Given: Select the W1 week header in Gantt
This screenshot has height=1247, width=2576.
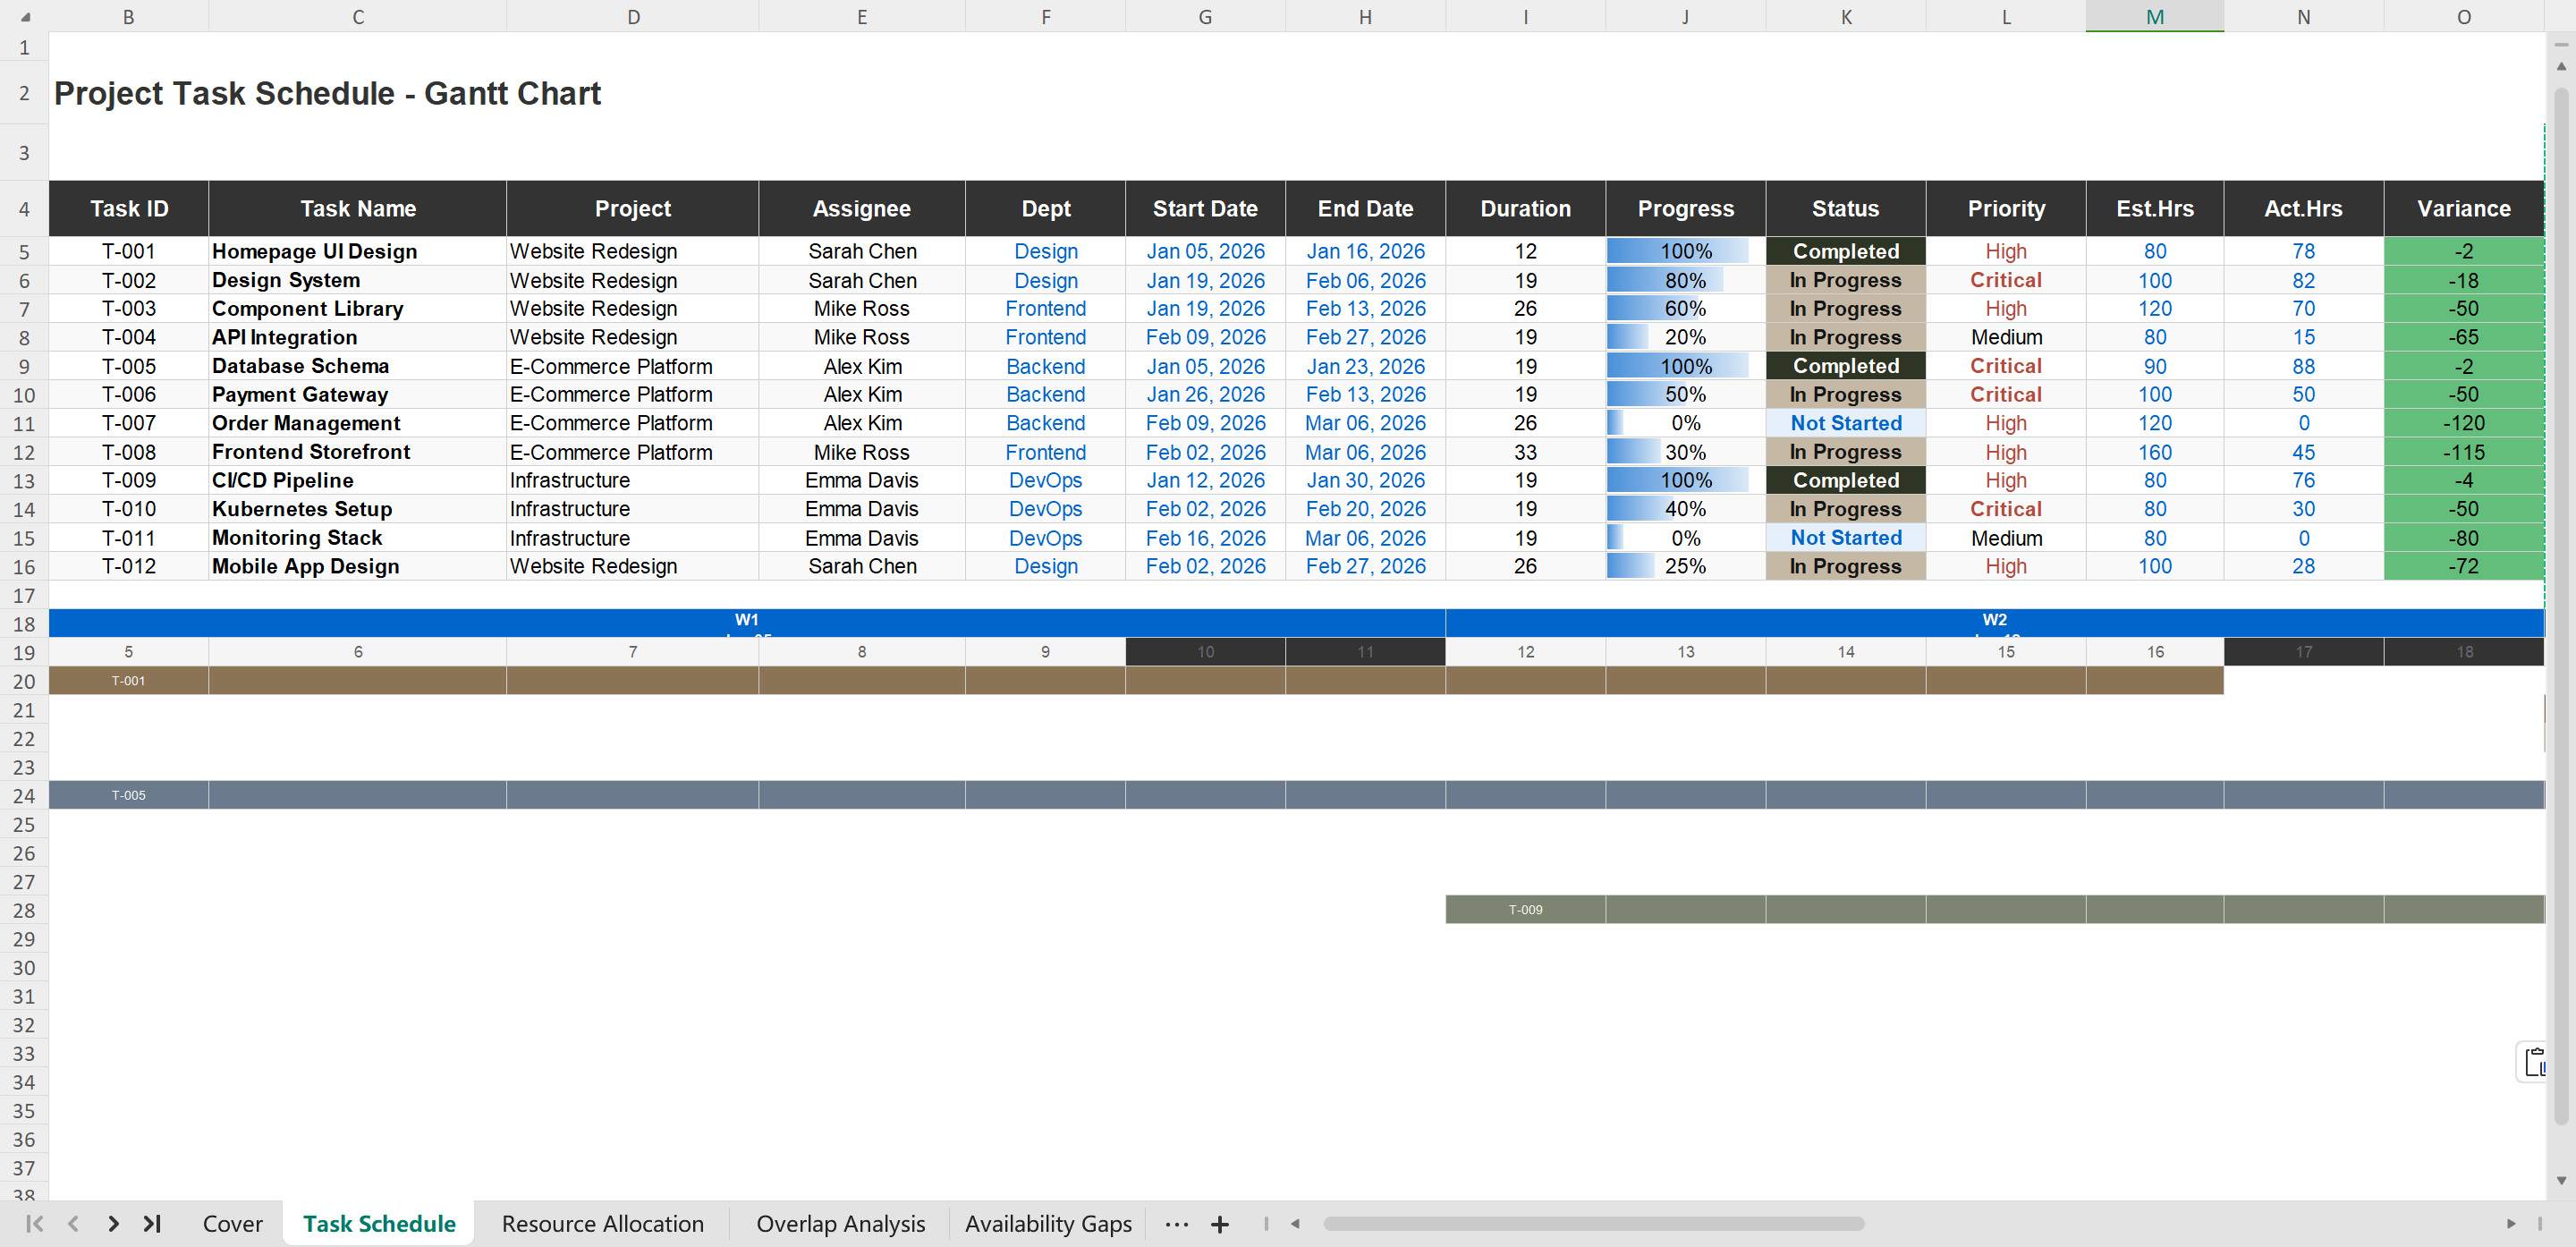Looking at the screenshot, I should point(747,623).
